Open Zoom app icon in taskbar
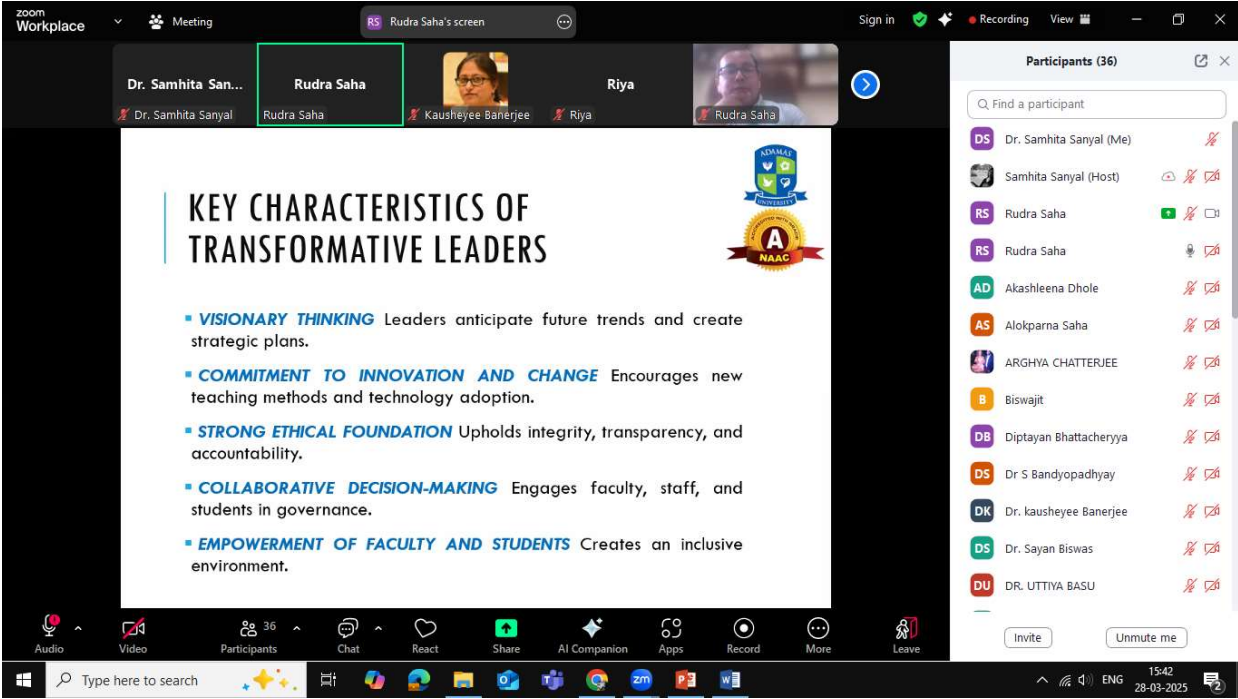1238x699 pixels. (x=641, y=680)
